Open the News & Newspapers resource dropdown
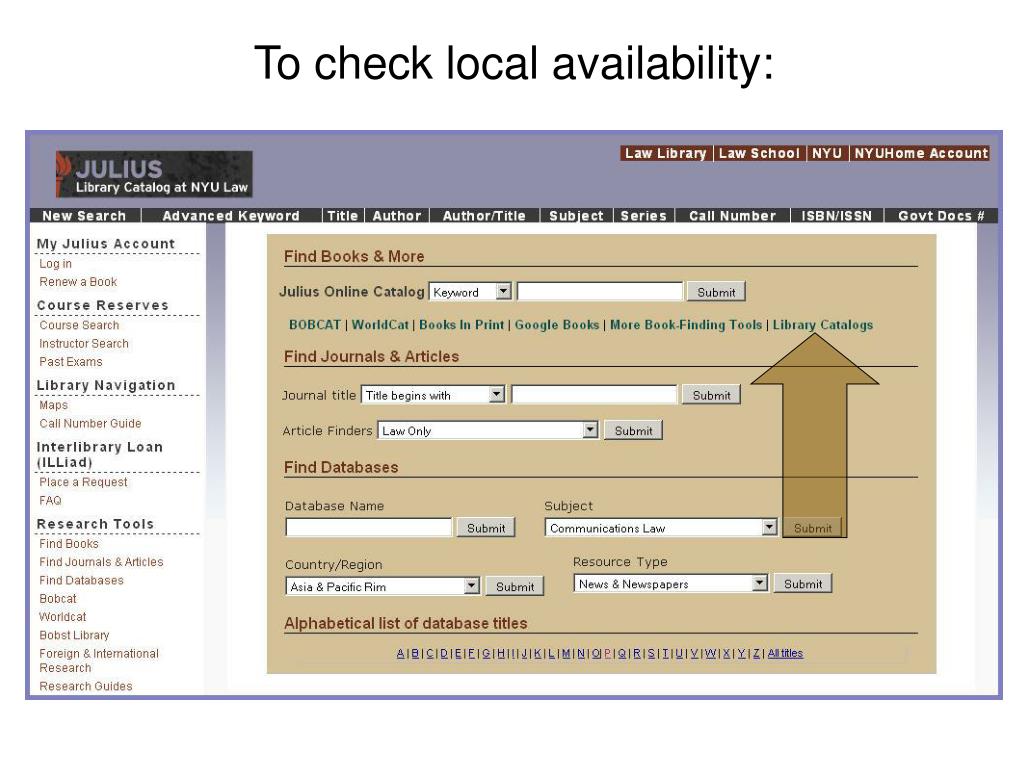This screenshot has height=768, width=1024. point(670,583)
